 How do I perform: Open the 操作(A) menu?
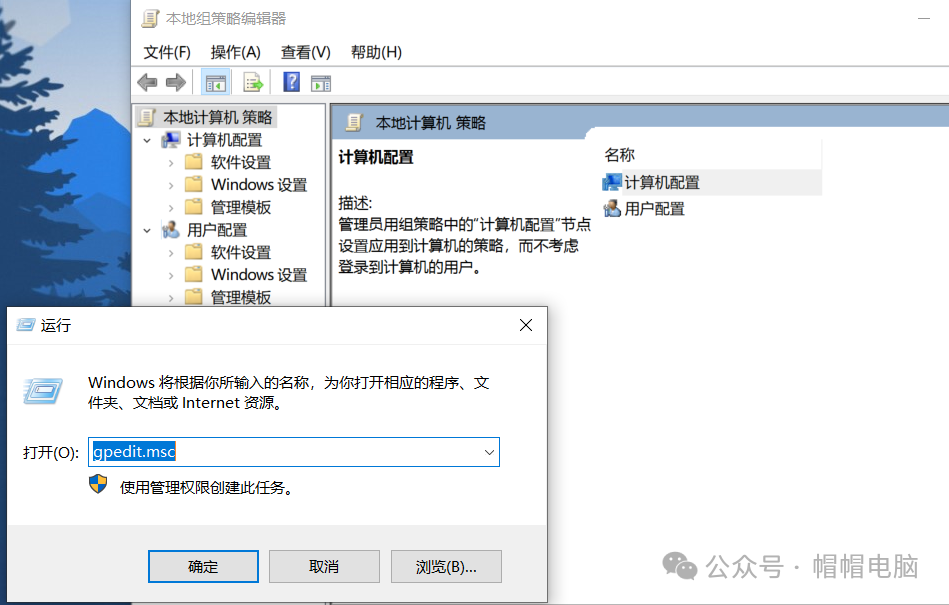235,52
